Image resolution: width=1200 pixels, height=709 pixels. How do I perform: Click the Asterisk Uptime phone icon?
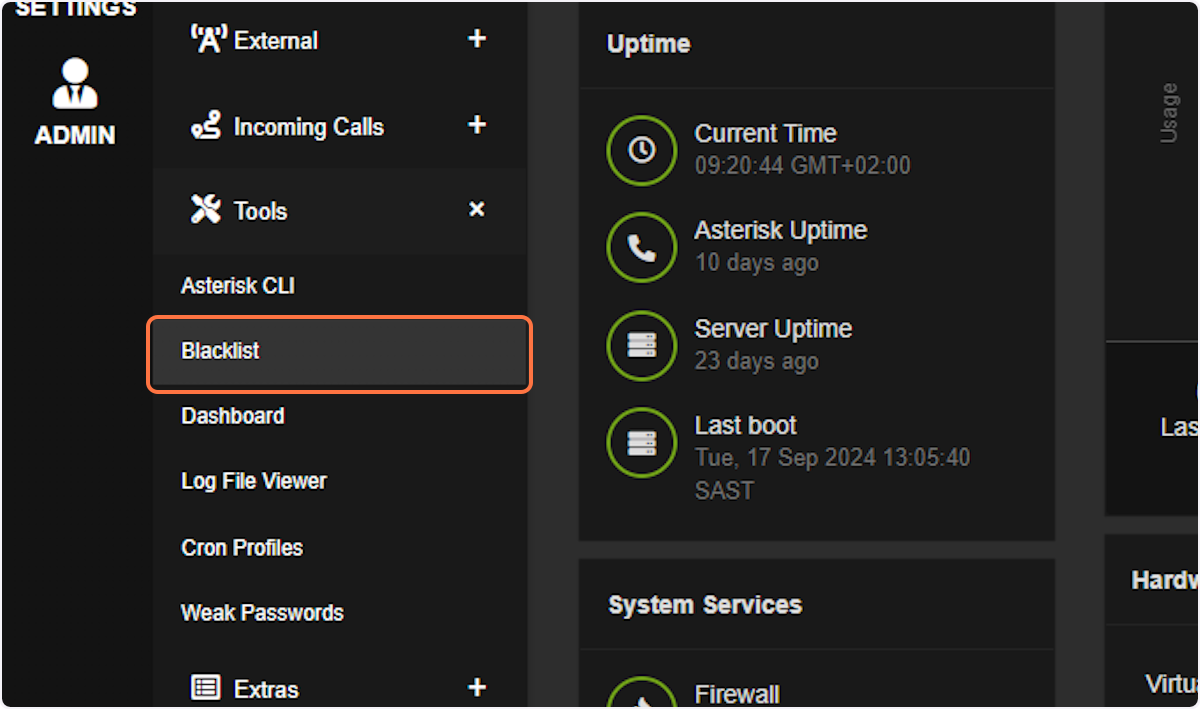coord(641,247)
